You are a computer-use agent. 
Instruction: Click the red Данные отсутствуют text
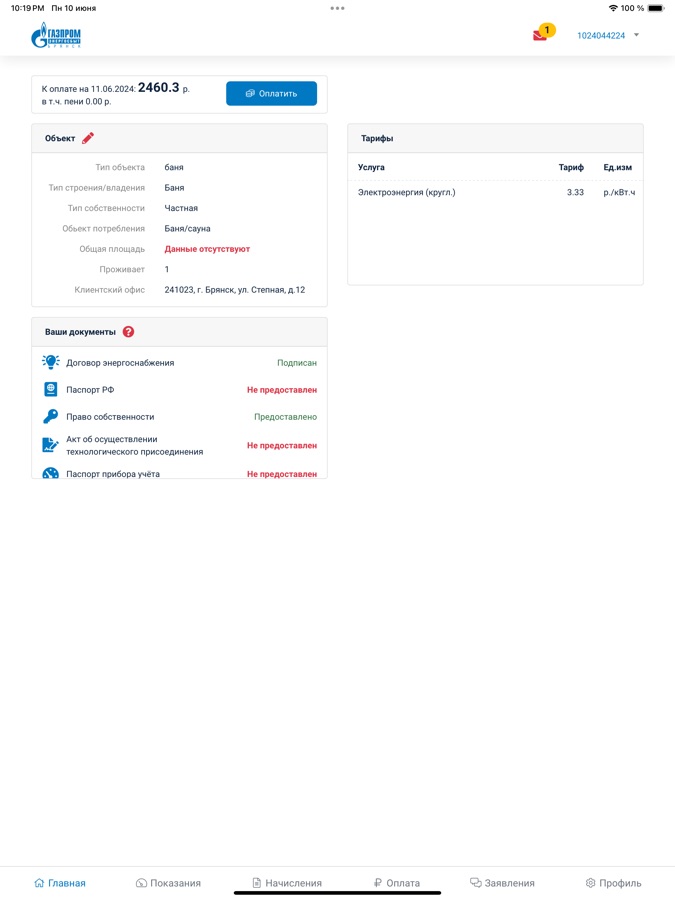(x=207, y=249)
